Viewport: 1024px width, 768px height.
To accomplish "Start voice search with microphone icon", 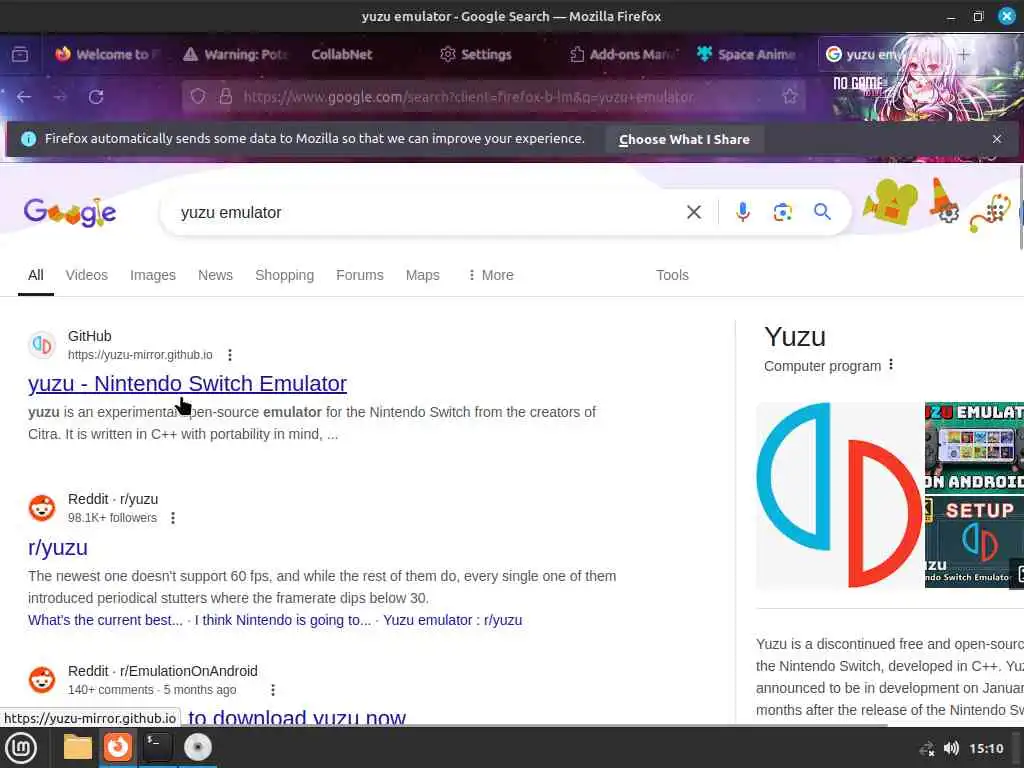I will pos(743,212).
